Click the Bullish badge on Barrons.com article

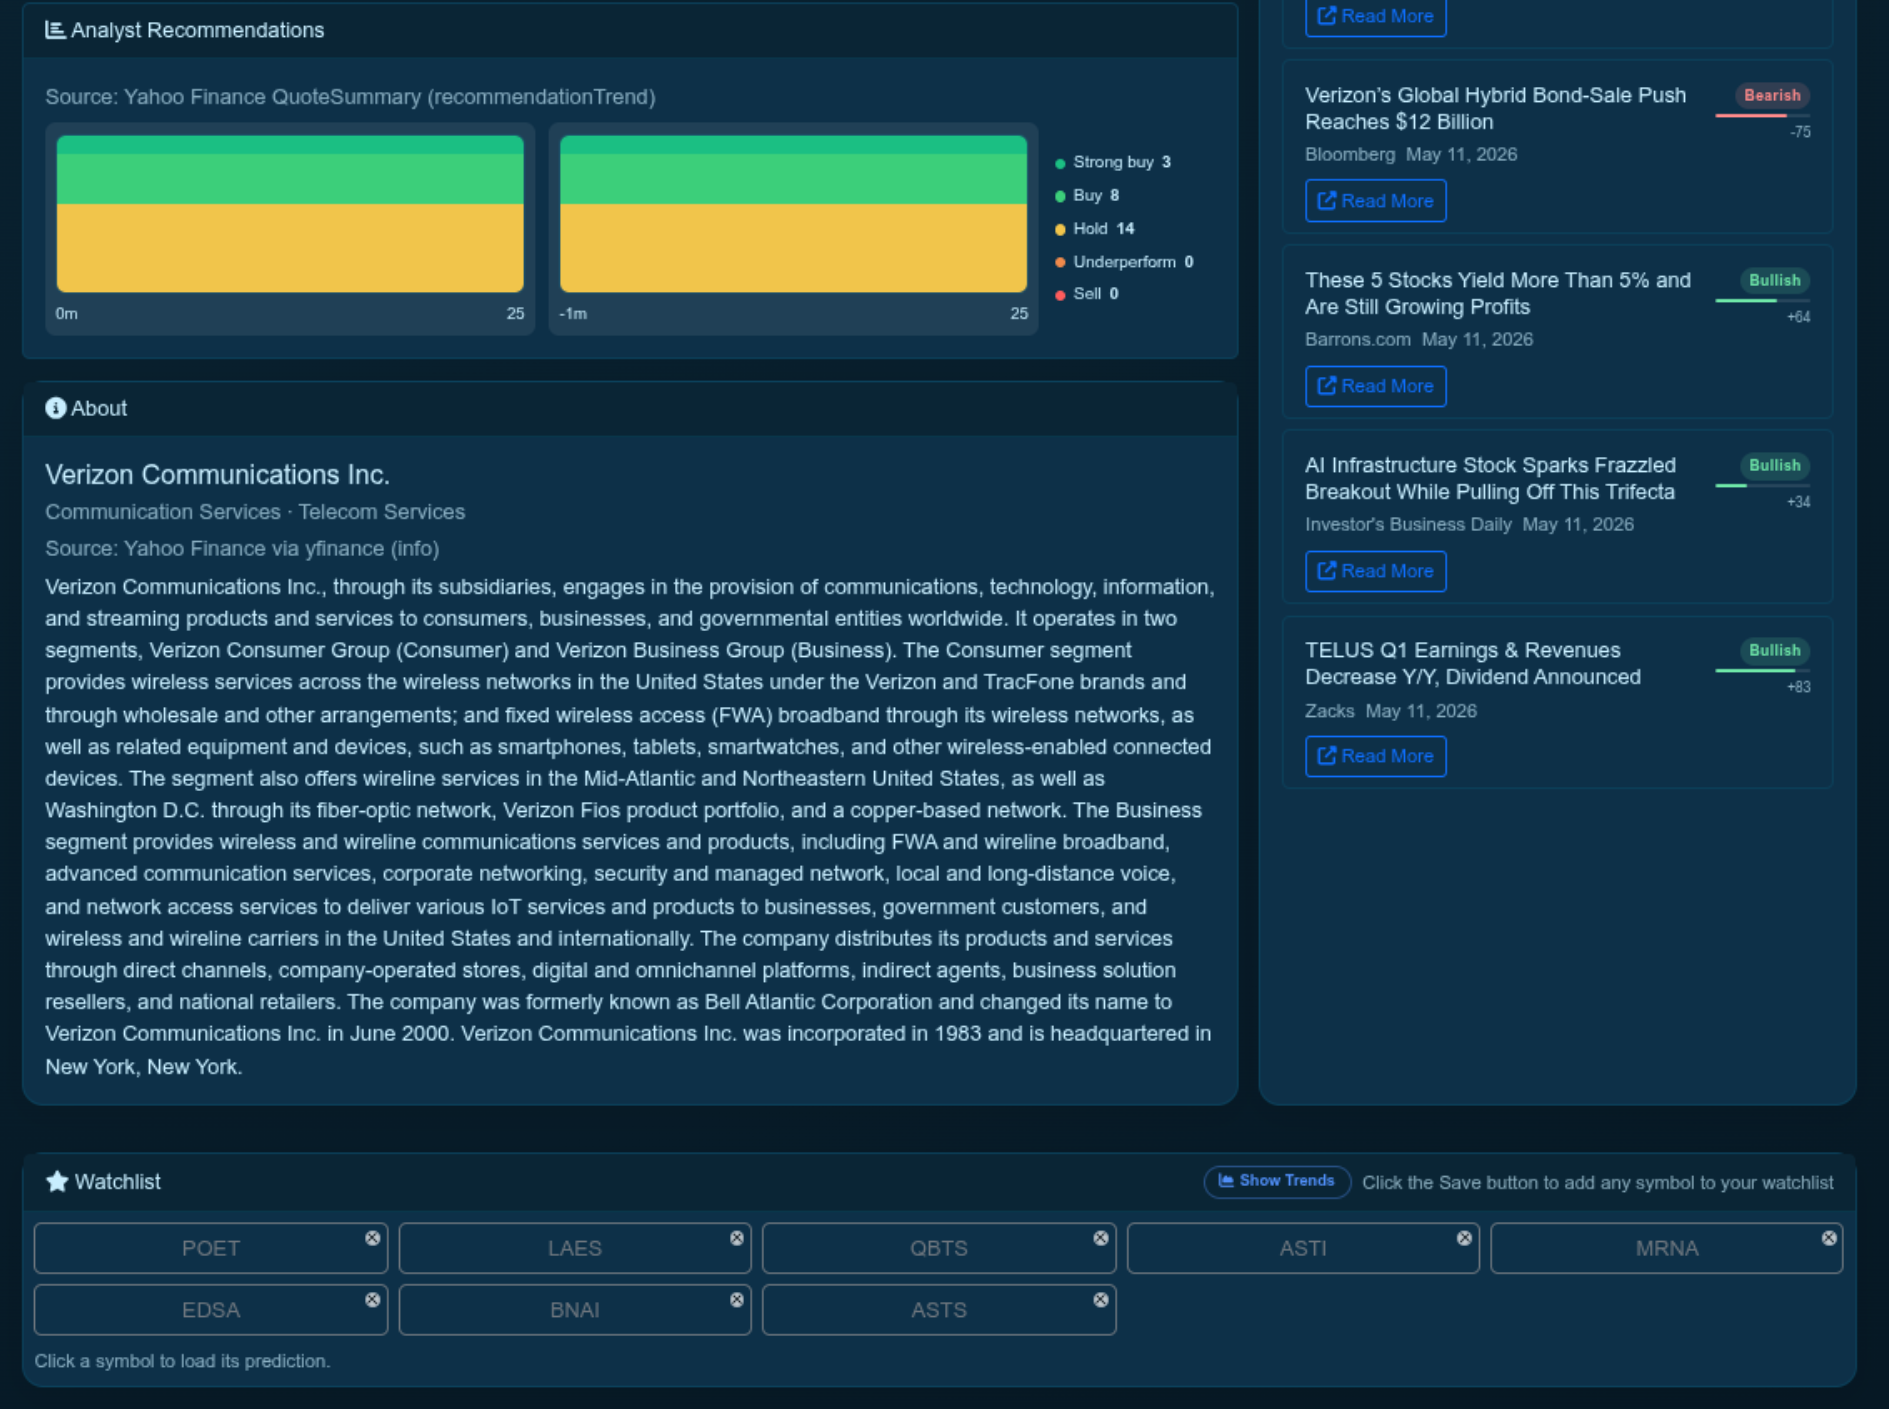[x=1774, y=280]
